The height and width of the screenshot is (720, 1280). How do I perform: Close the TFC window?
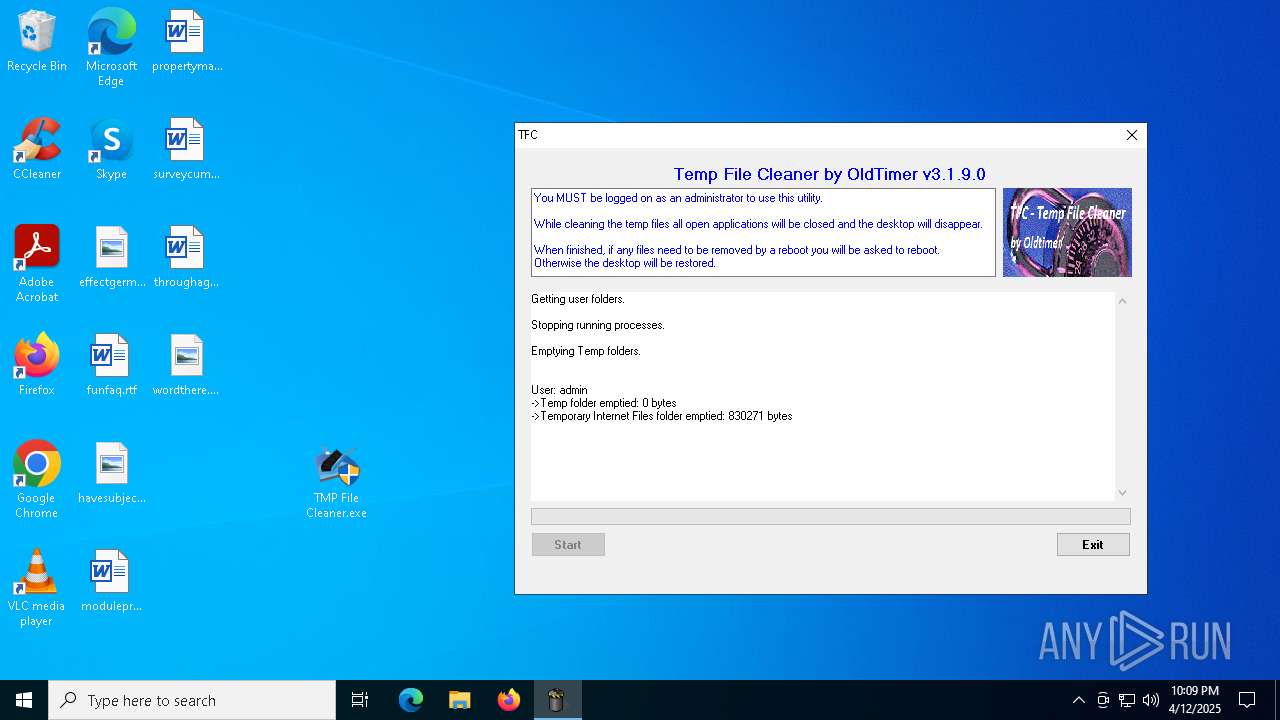[1132, 135]
